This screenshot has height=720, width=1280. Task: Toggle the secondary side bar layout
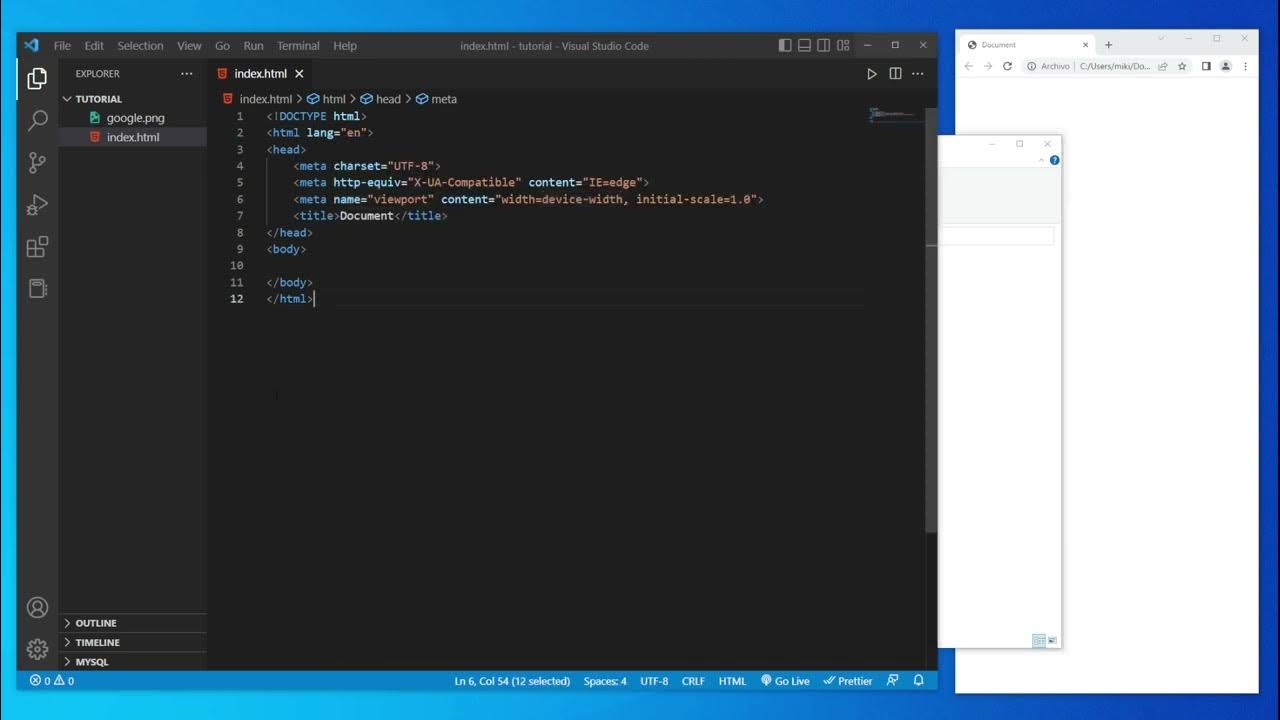click(x=823, y=45)
